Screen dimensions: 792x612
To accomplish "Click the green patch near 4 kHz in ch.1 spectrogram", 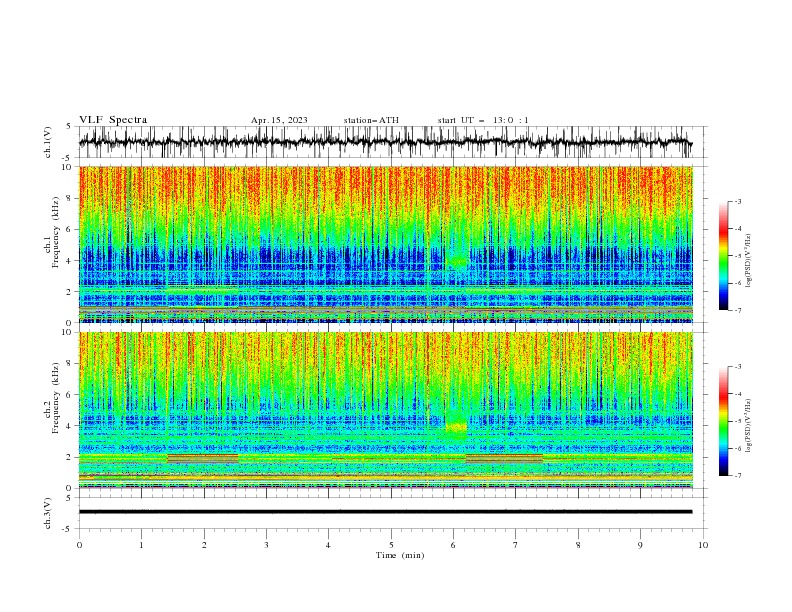I will (458, 261).
